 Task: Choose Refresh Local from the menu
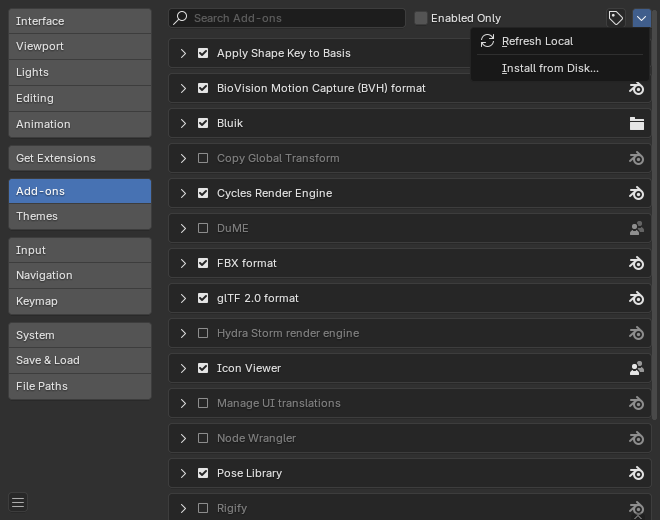[x=560, y=41]
